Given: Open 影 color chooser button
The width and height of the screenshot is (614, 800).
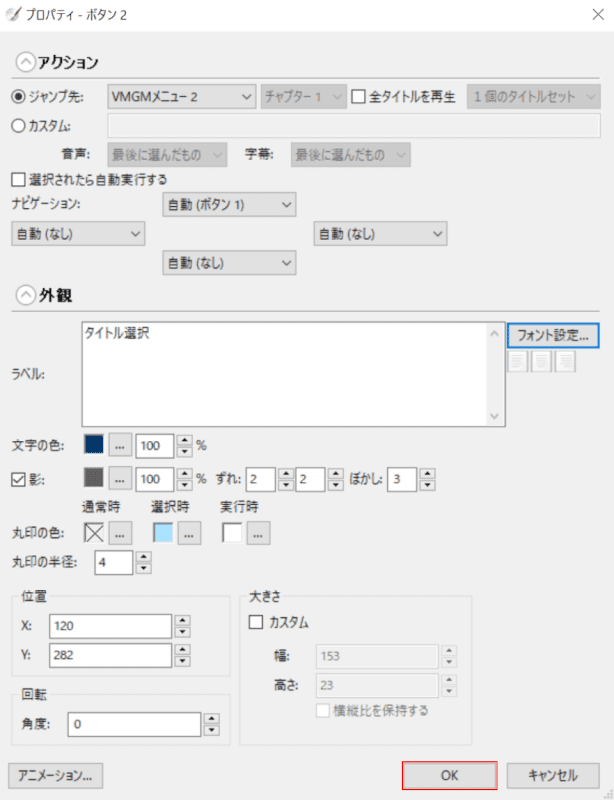Looking at the screenshot, I should (119, 479).
